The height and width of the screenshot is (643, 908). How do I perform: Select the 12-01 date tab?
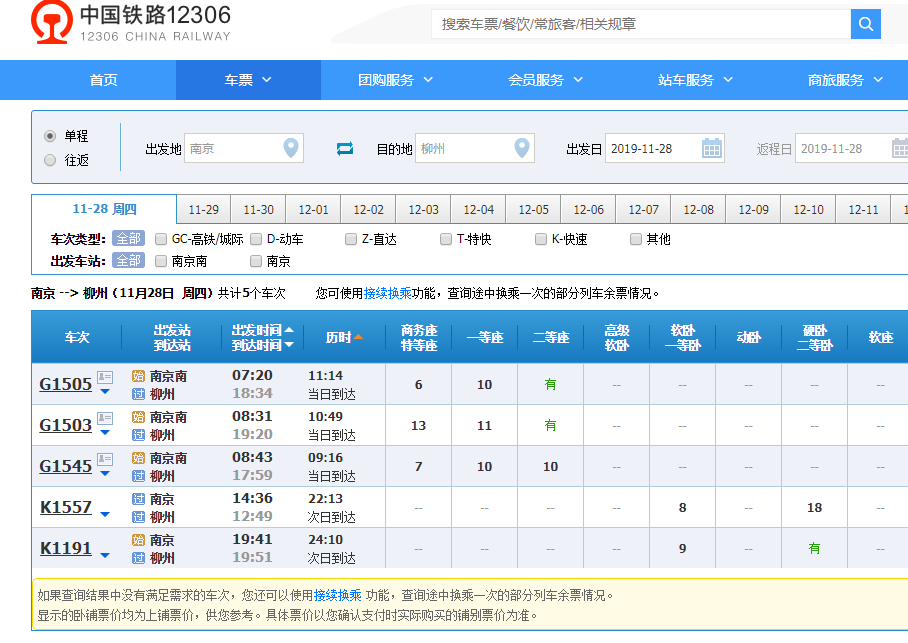coord(313,210)
